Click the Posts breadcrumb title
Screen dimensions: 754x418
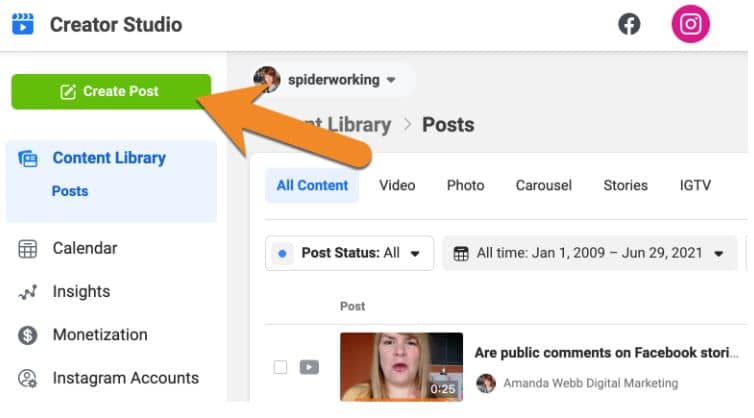[448, 125]
